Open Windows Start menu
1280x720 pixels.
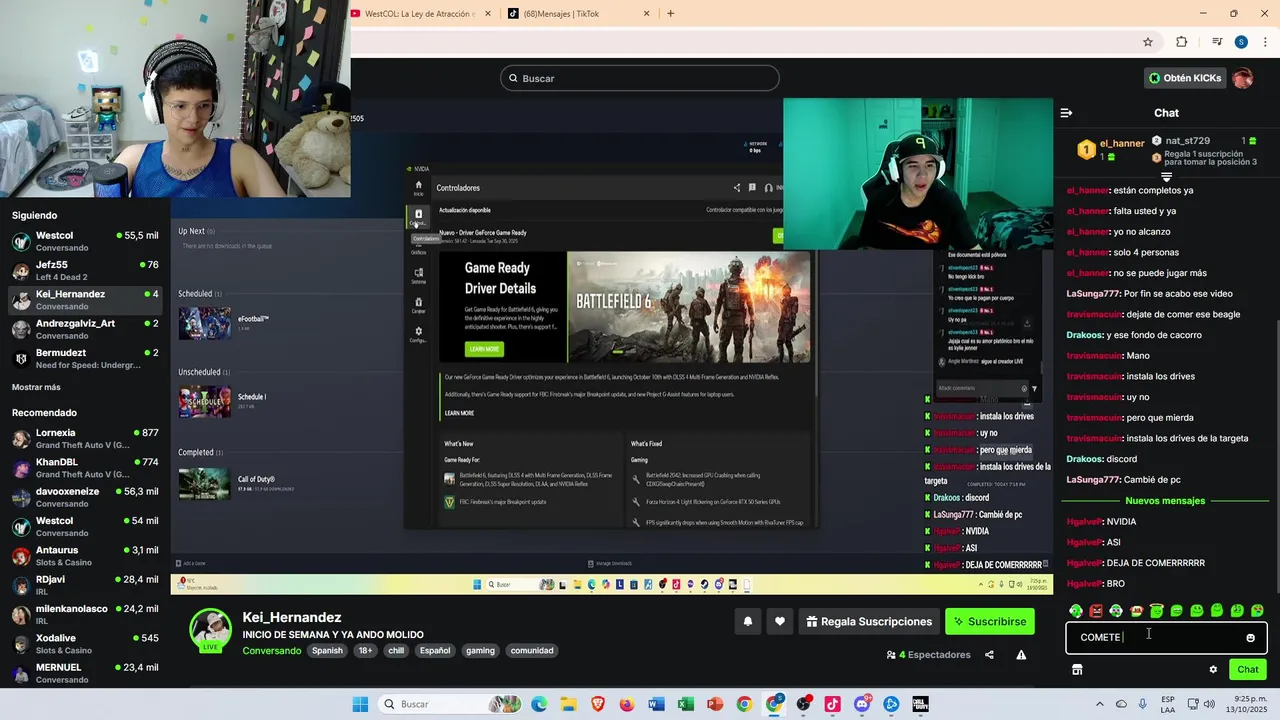pyautogui.click(x=360, y=704)
